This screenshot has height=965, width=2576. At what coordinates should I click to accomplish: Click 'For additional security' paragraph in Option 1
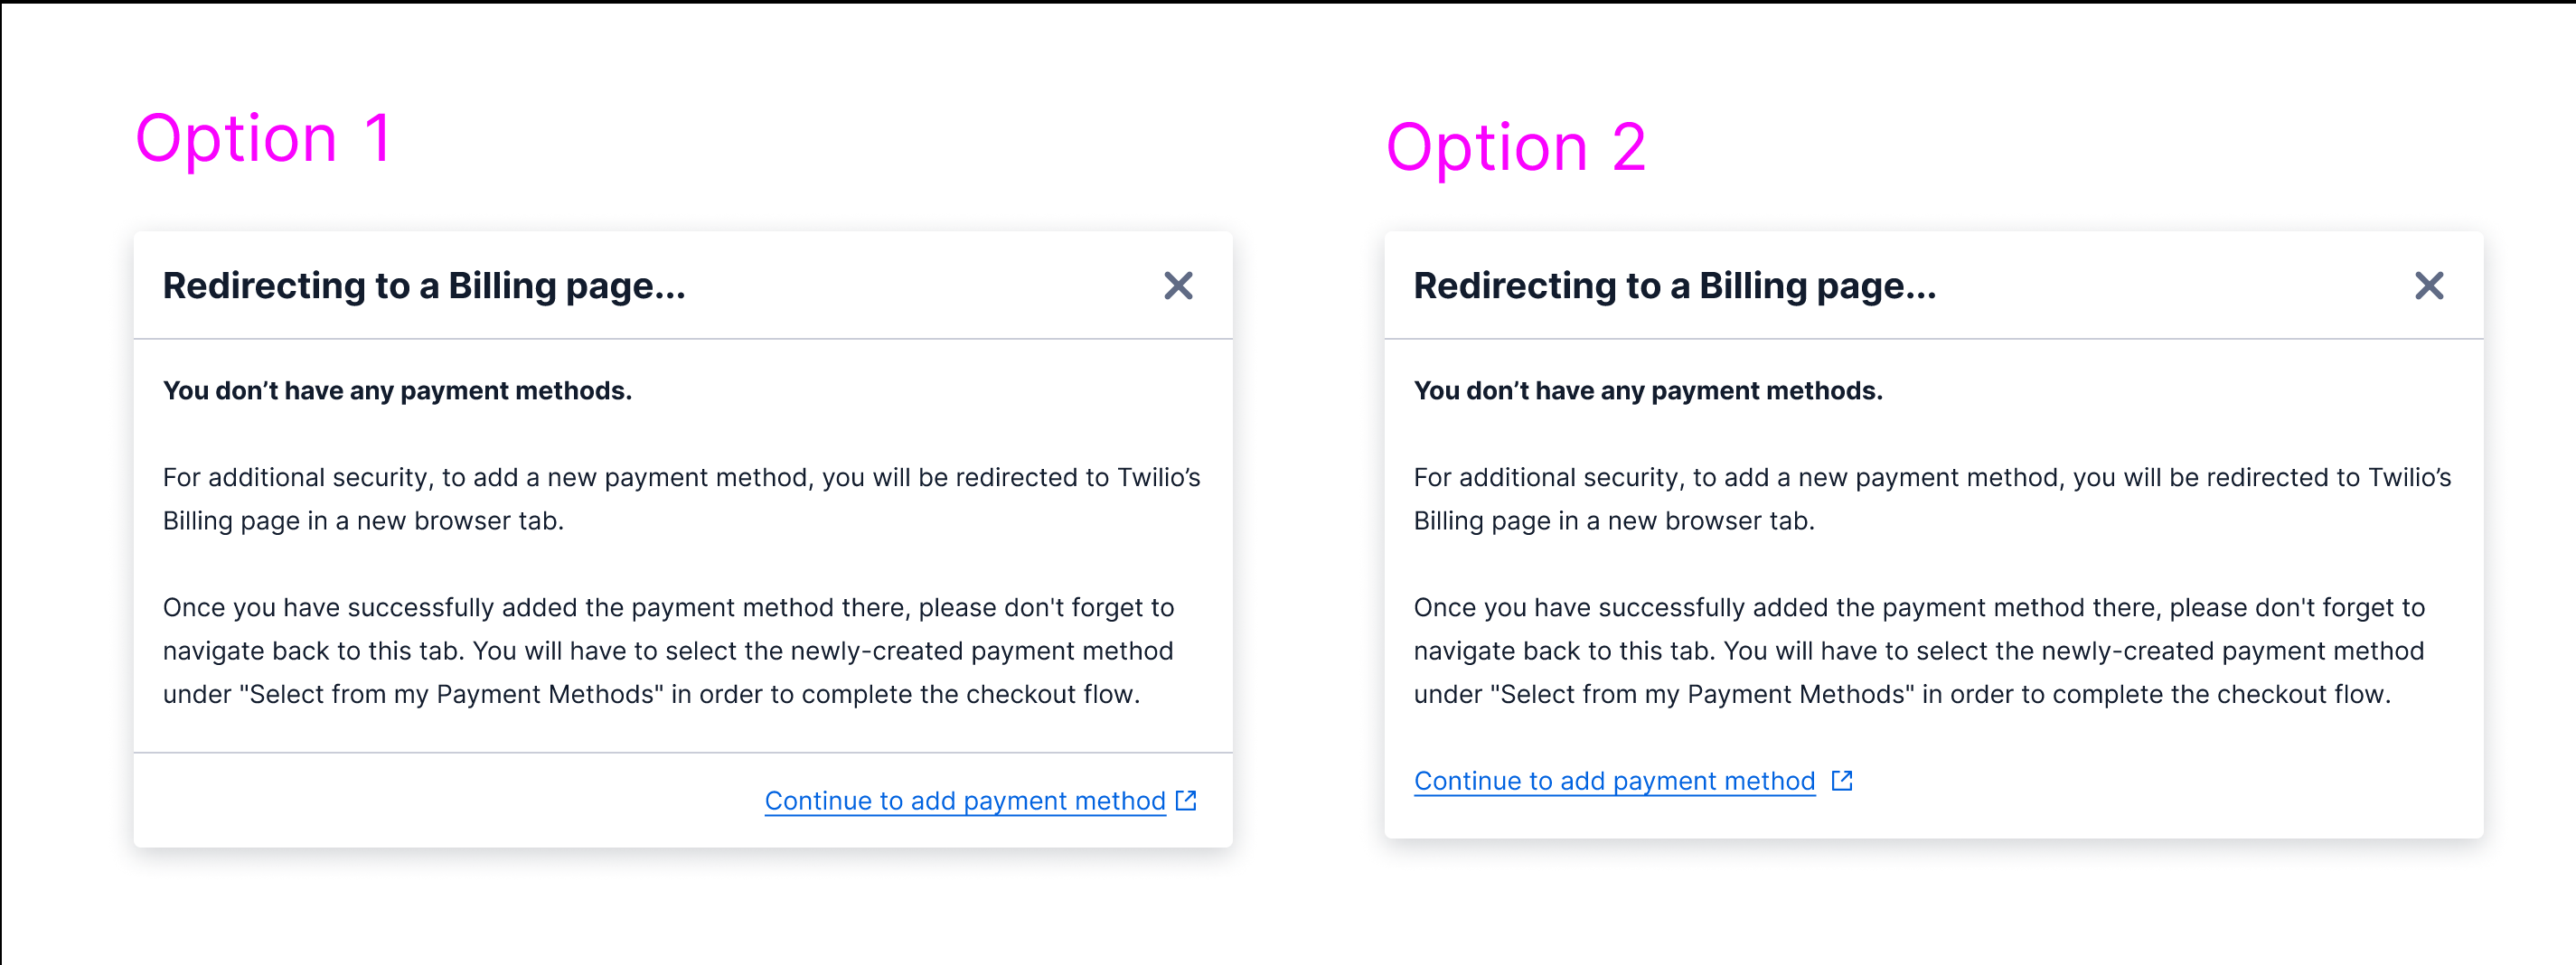pyautogui.click(x=682, y=499)
